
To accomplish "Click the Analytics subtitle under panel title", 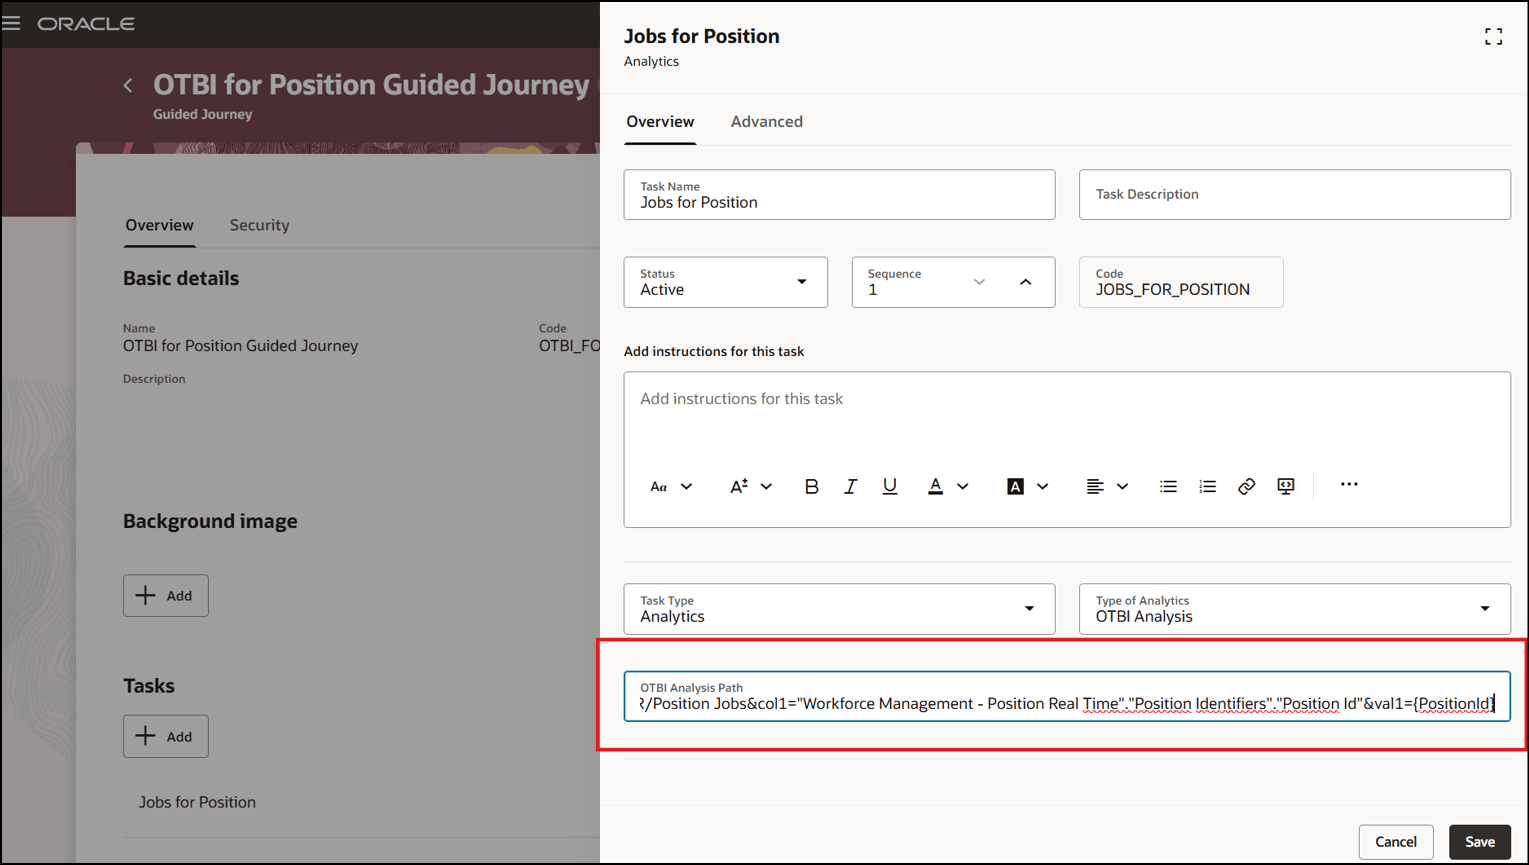I will [x=651, y=62].
